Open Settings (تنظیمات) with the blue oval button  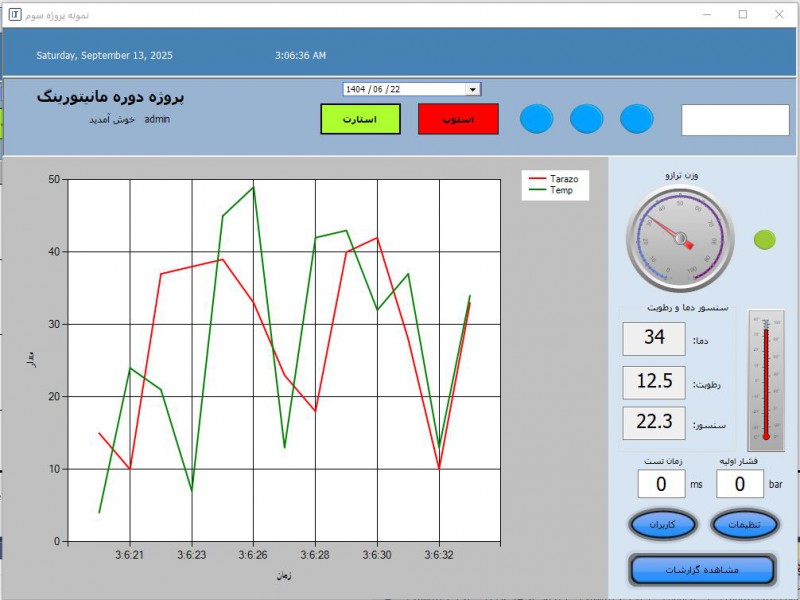[743, 524]
